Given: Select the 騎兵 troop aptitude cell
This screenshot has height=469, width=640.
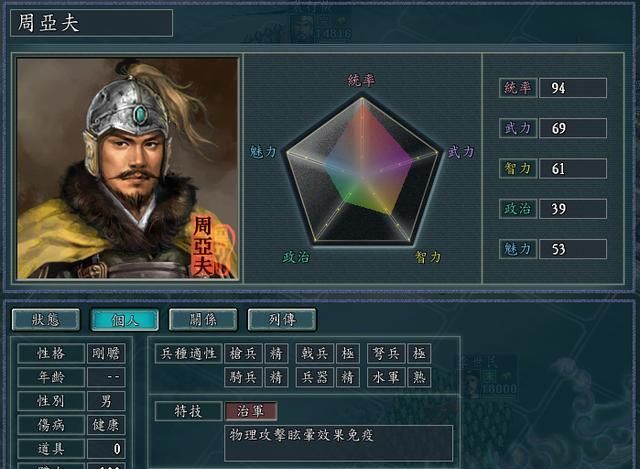Looking at the screenshot, I should tap(243, 377).
